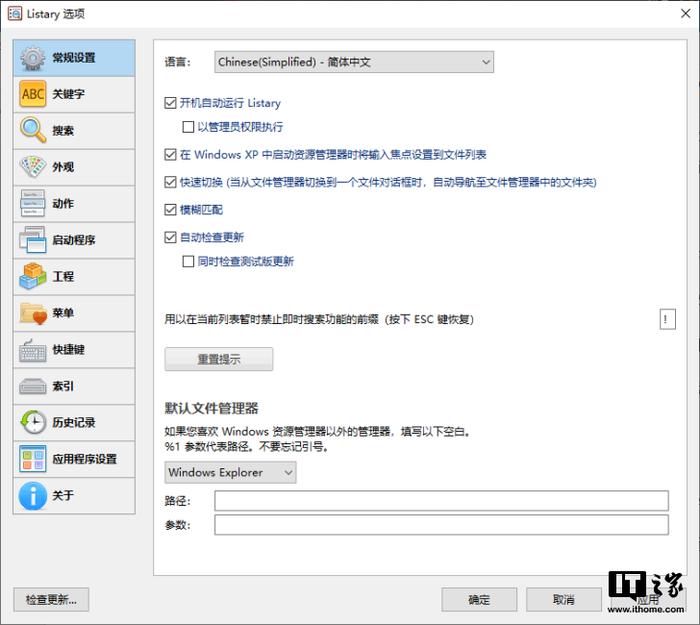This screenshot has width=700, height=625.
Task: Click the 默认文件管理器 heading text
Action: click(x=212, y=408)
